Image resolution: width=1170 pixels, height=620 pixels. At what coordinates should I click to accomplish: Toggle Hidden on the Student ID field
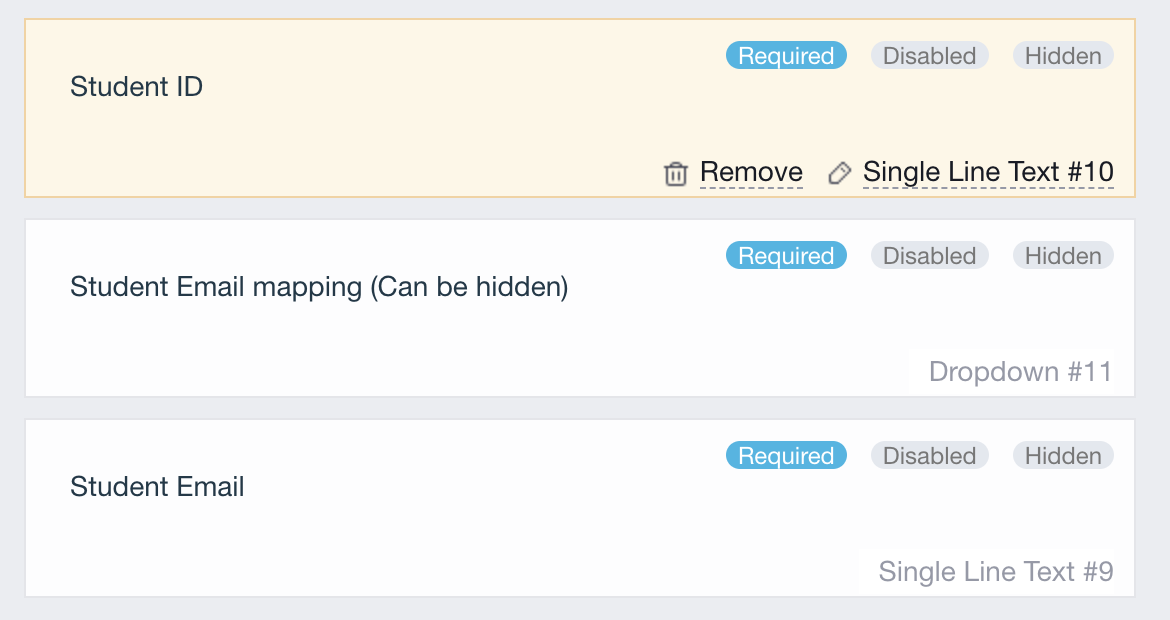1063,56
